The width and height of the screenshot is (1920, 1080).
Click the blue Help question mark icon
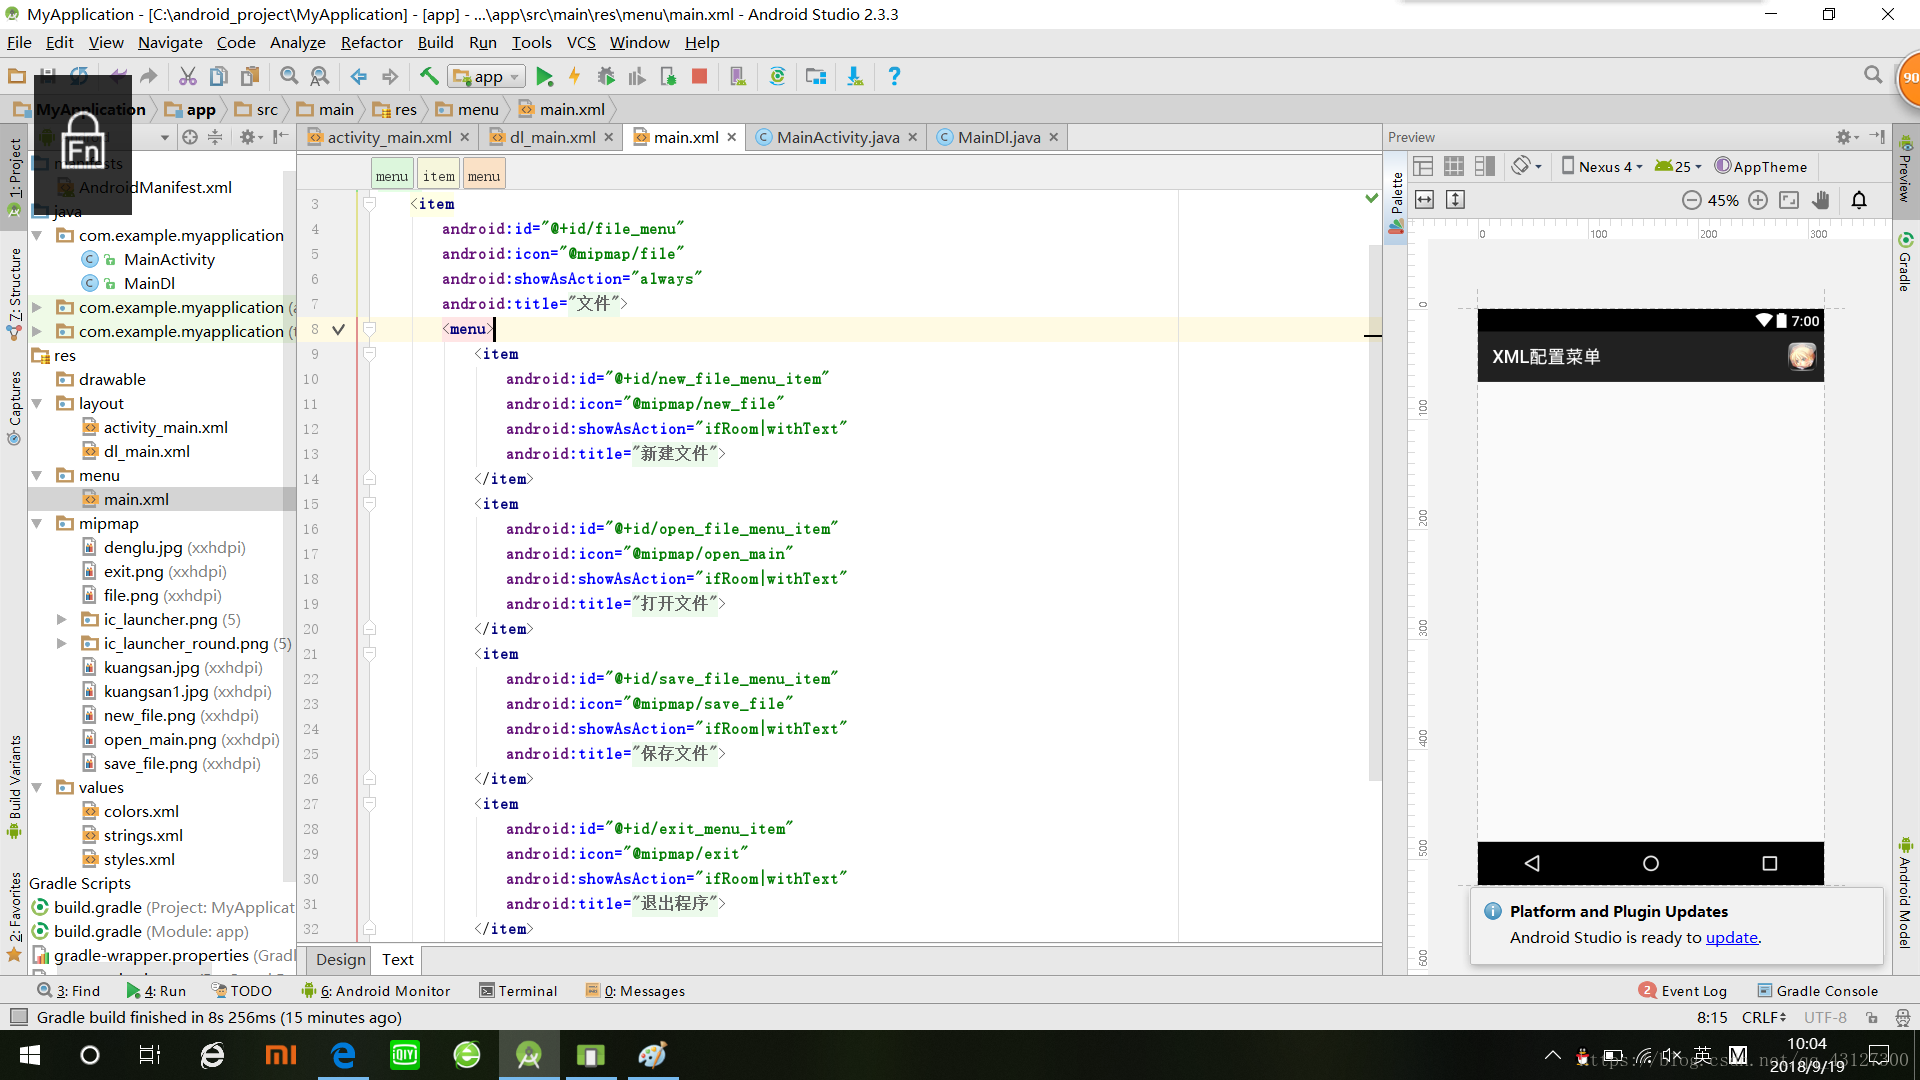(894, 76)
